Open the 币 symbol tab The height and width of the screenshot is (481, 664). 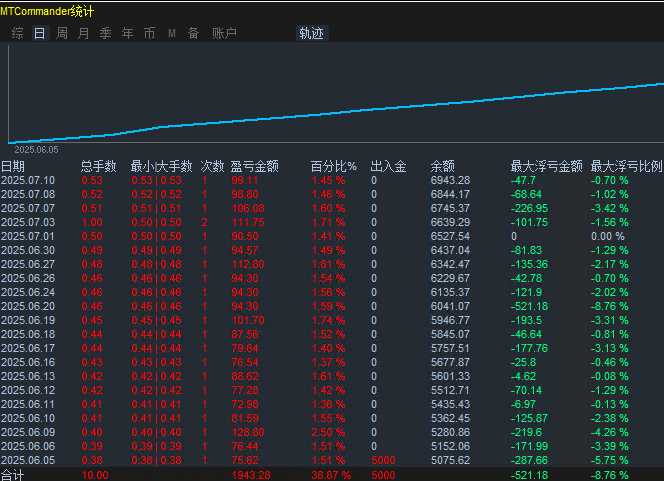[x=149, y=33]
